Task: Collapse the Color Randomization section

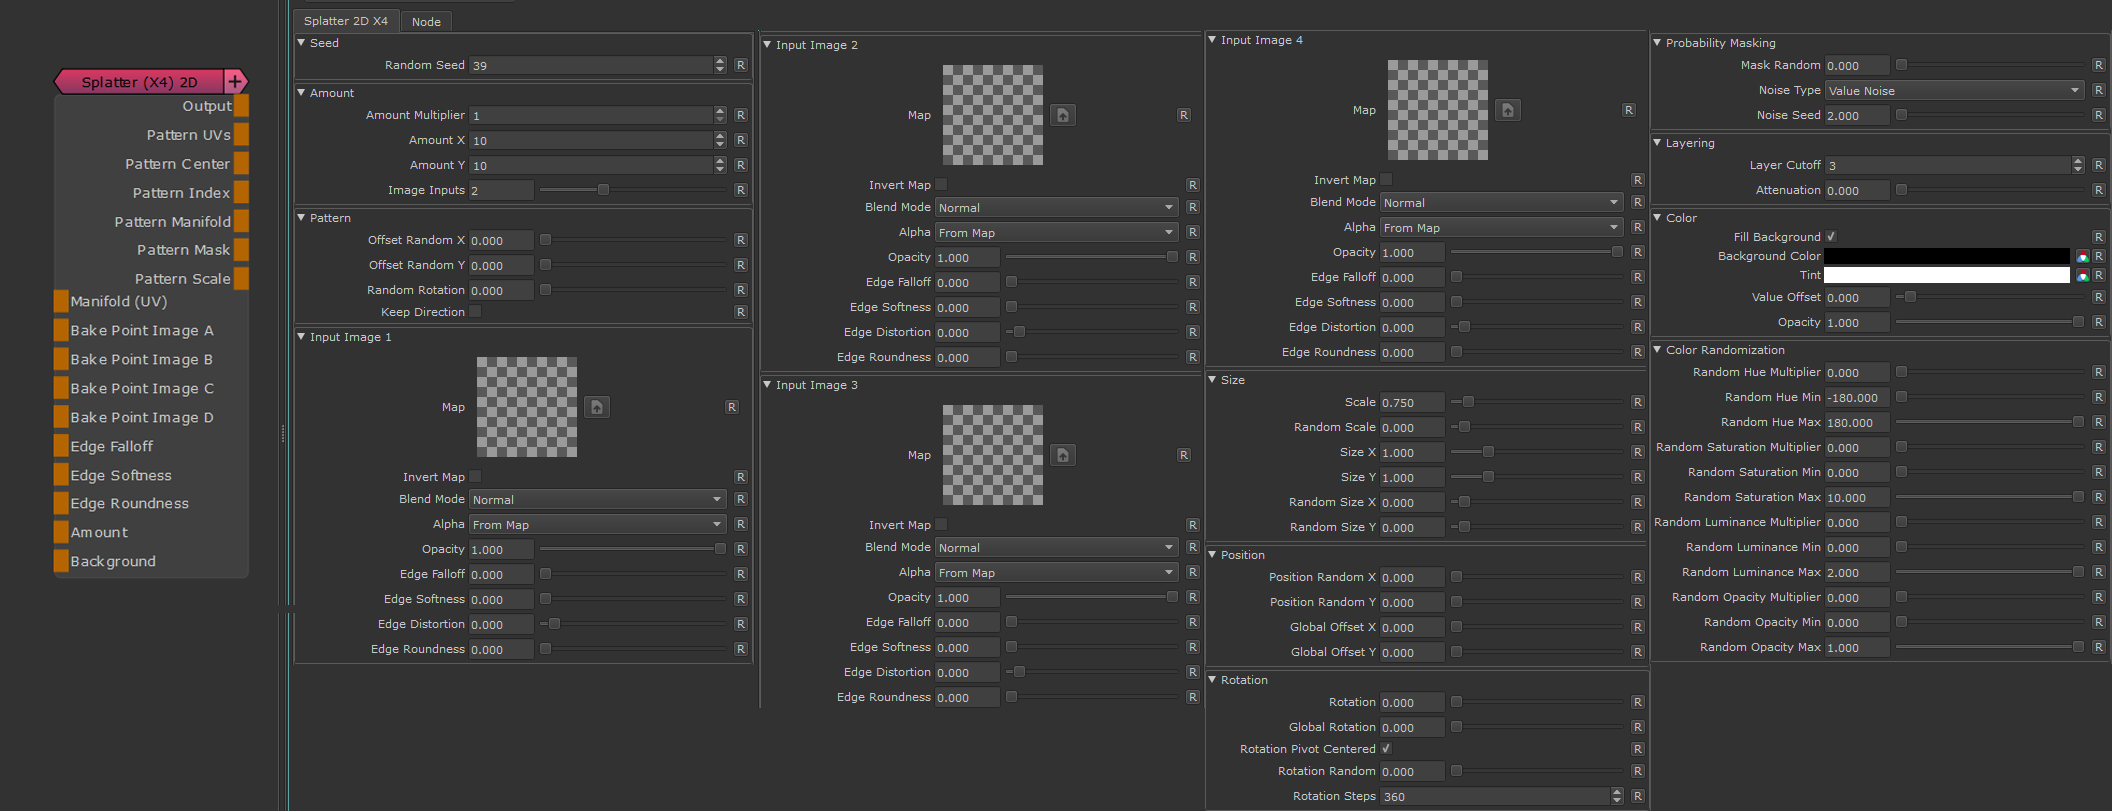Action: coord(1658,350)
